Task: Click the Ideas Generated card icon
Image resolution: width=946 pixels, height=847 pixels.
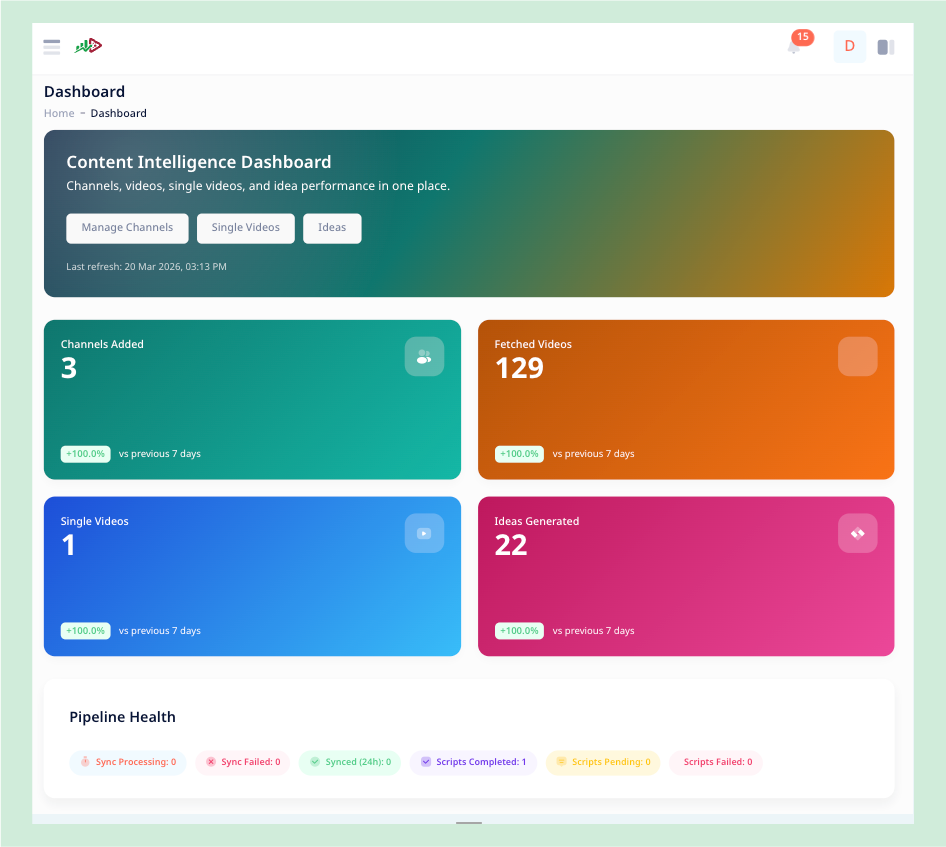Action: (857, 533)
